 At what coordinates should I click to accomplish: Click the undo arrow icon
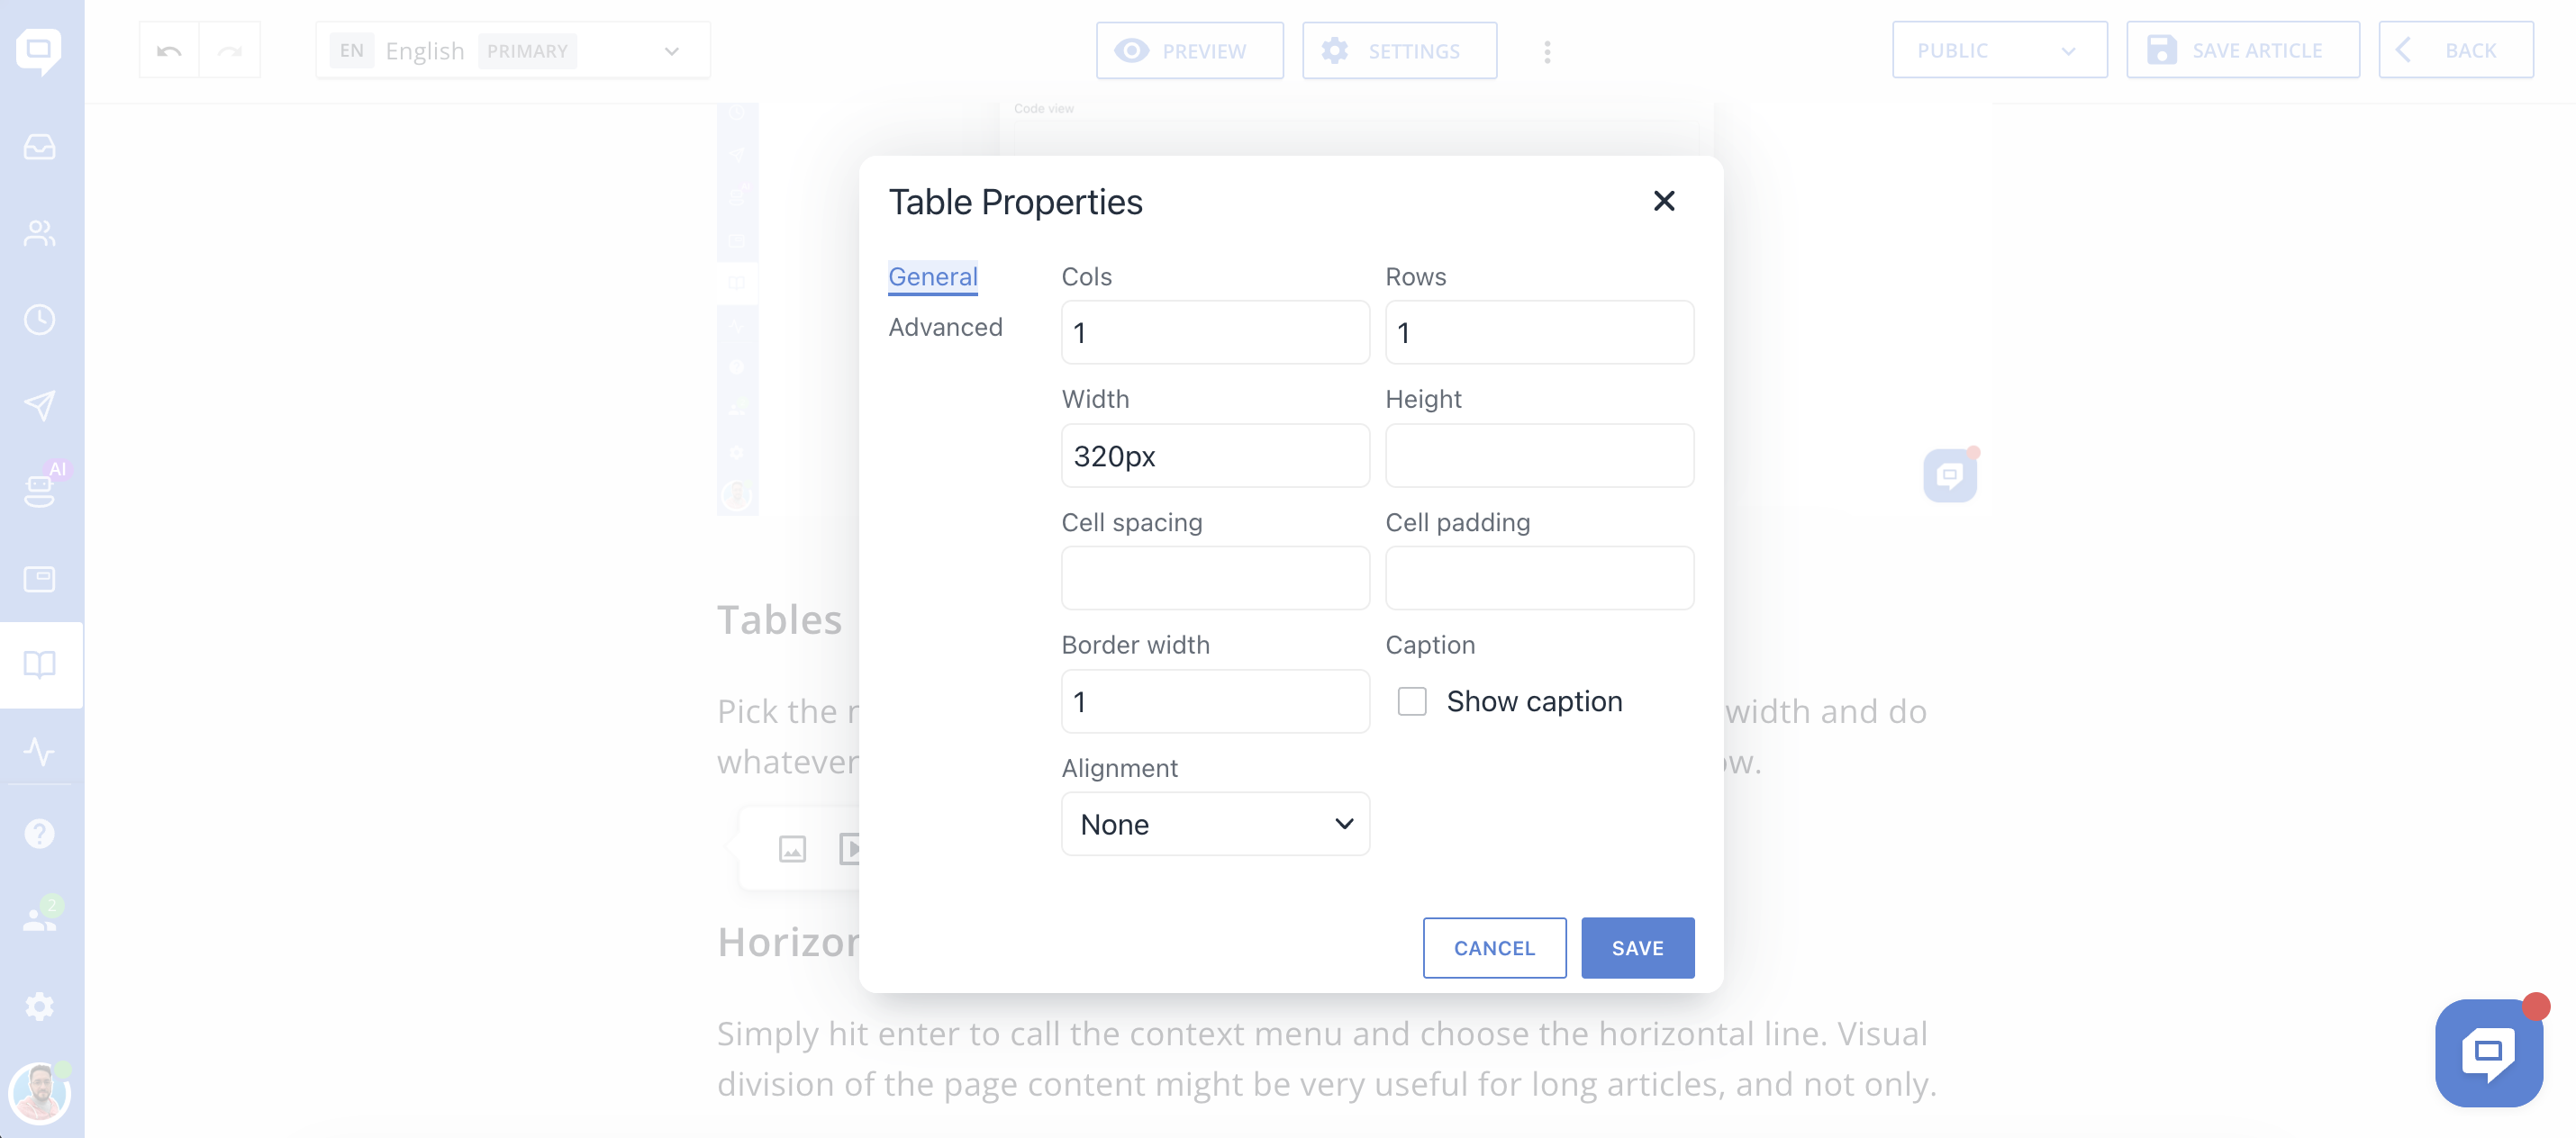(x=169, y=51)
